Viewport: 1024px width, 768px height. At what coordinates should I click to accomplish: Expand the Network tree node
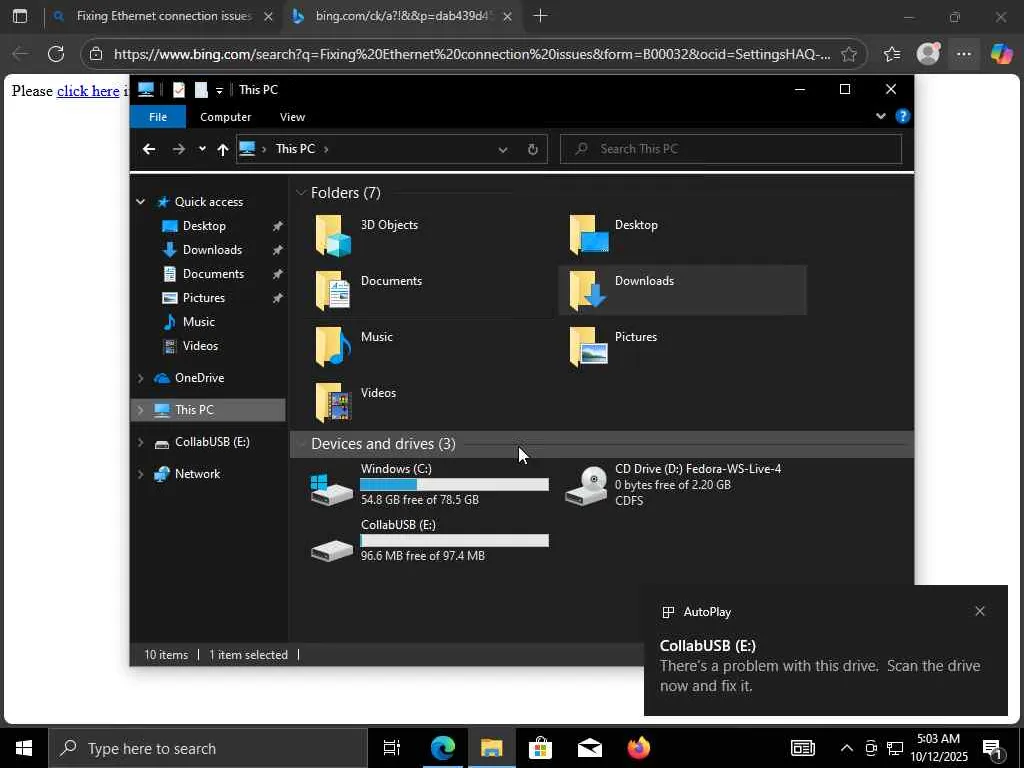pos(140,474)
